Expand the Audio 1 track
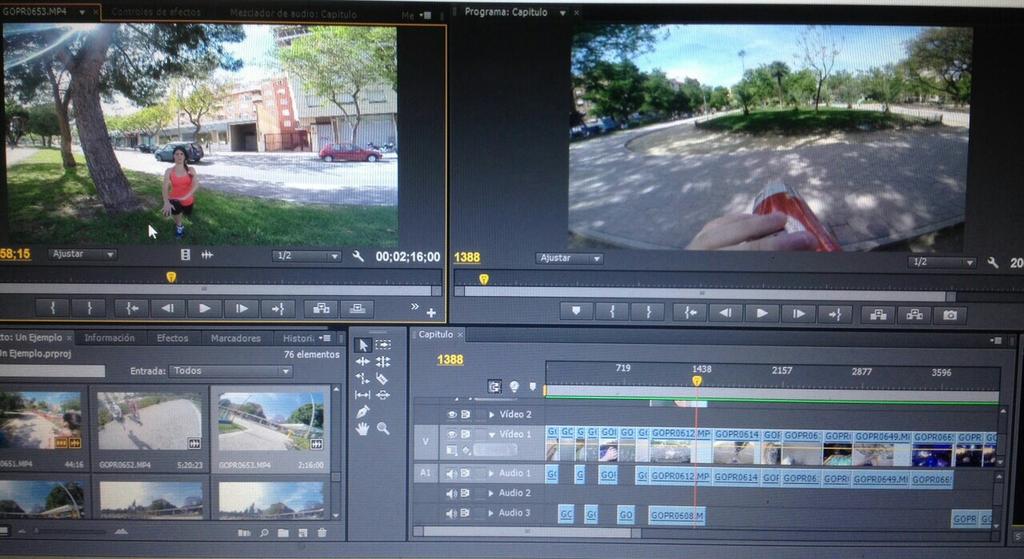 pos(492,473)
